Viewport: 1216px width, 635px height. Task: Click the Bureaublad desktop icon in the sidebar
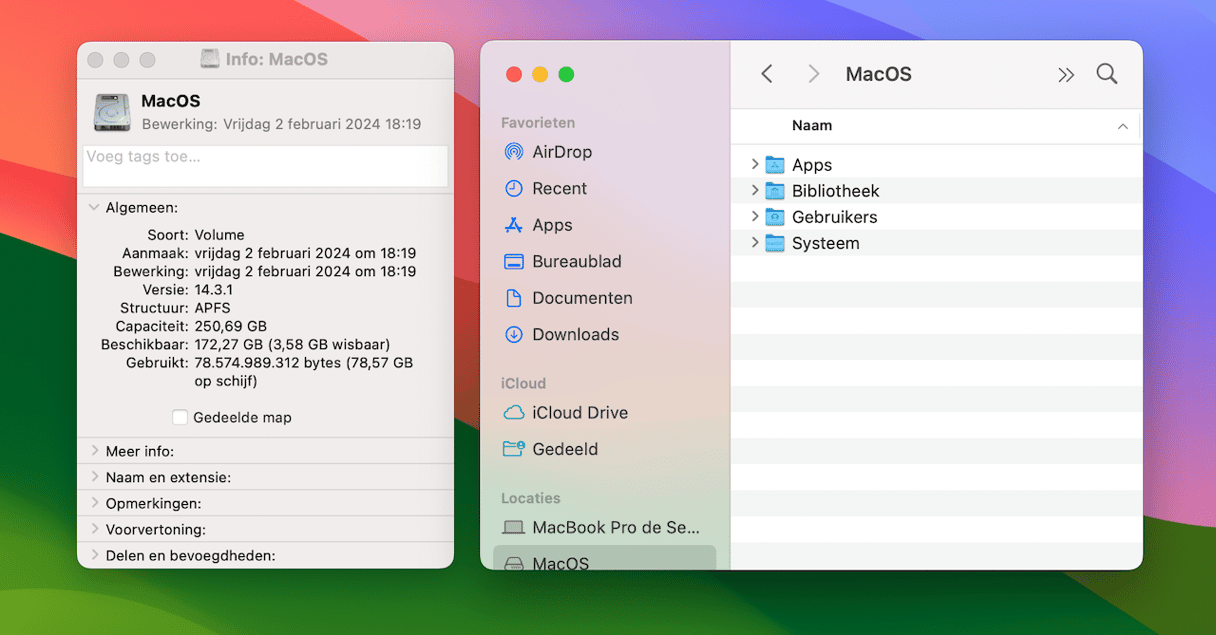(x=513, y=262)
